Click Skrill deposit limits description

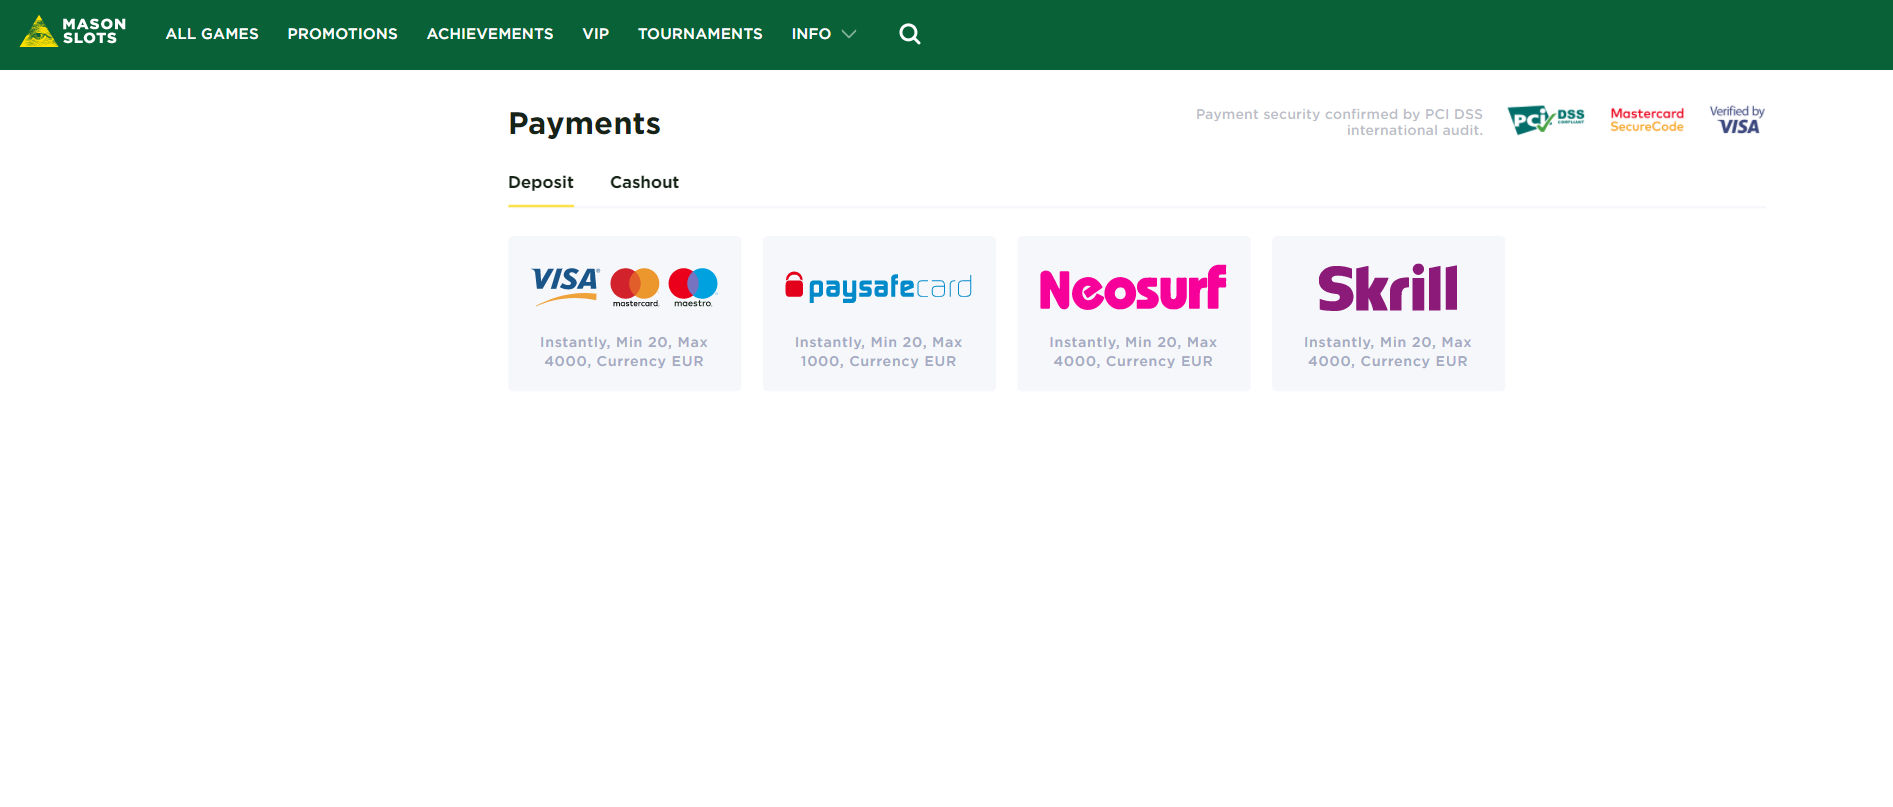[1388, 351]
